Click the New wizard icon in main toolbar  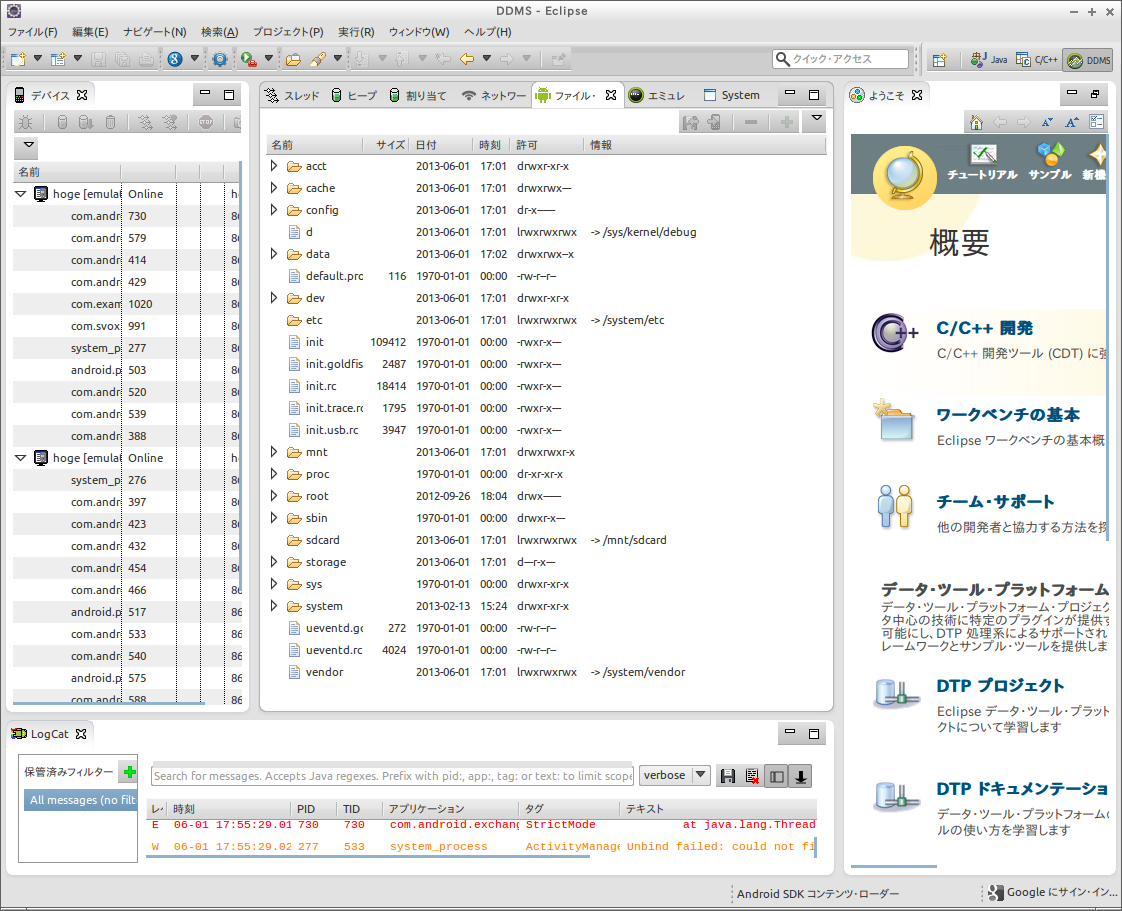pyautogui.click(x=18, y=59)
